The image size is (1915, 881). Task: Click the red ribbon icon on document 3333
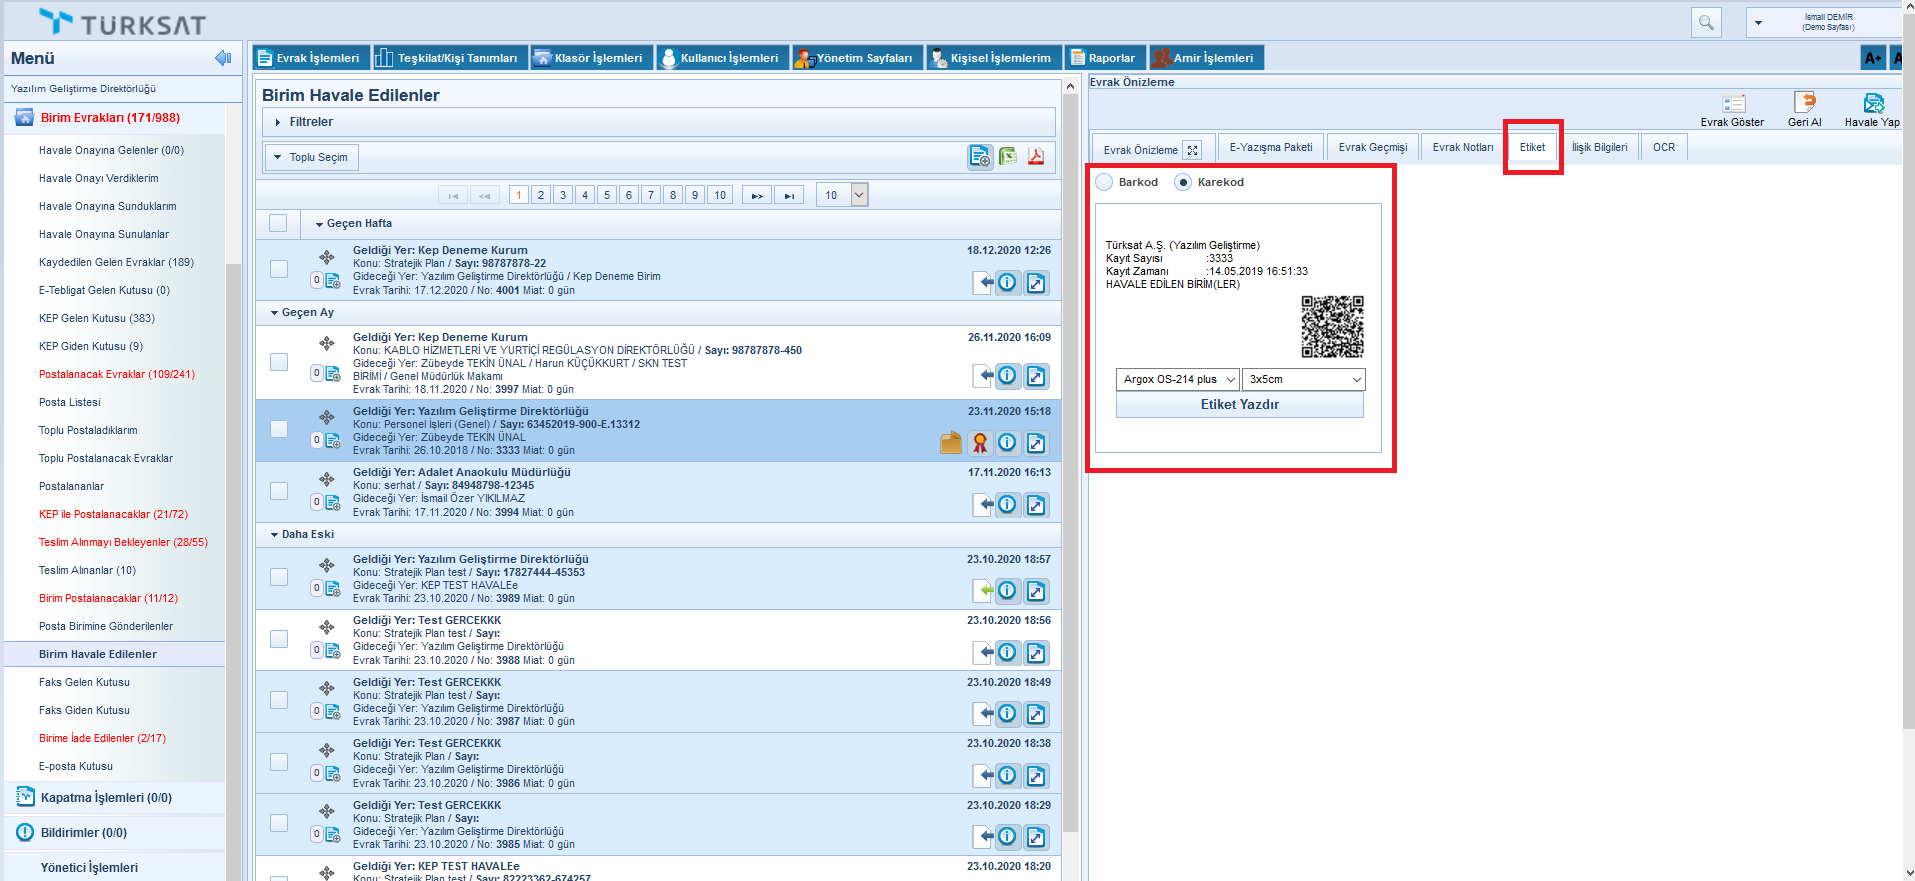[x=980, y=443]
